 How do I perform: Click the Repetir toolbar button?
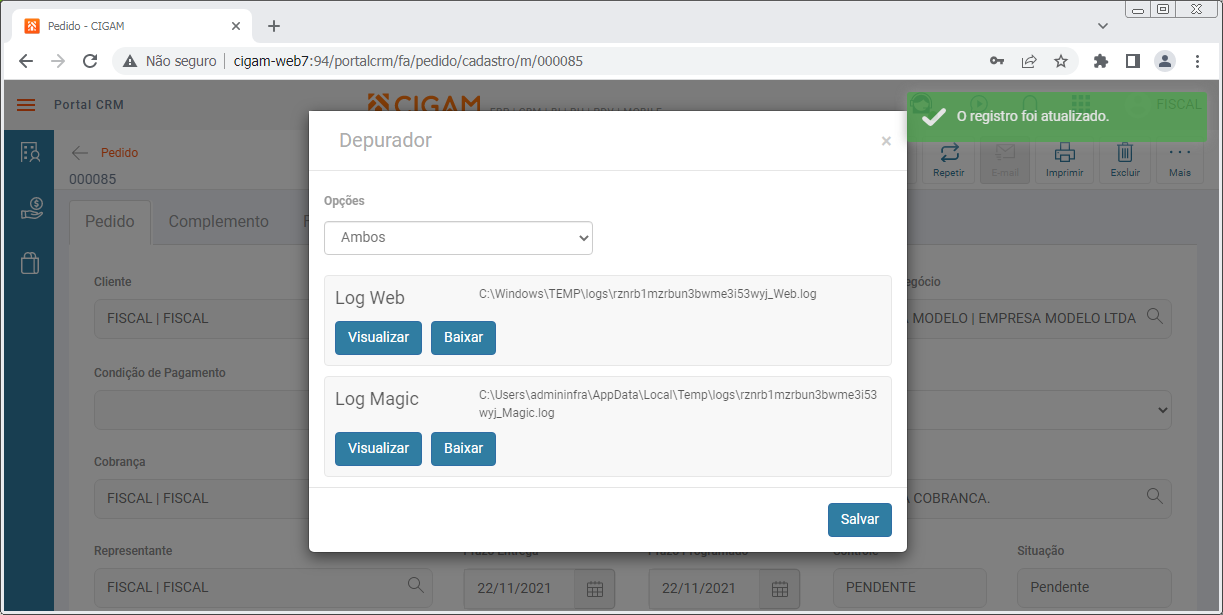(949, 160)
